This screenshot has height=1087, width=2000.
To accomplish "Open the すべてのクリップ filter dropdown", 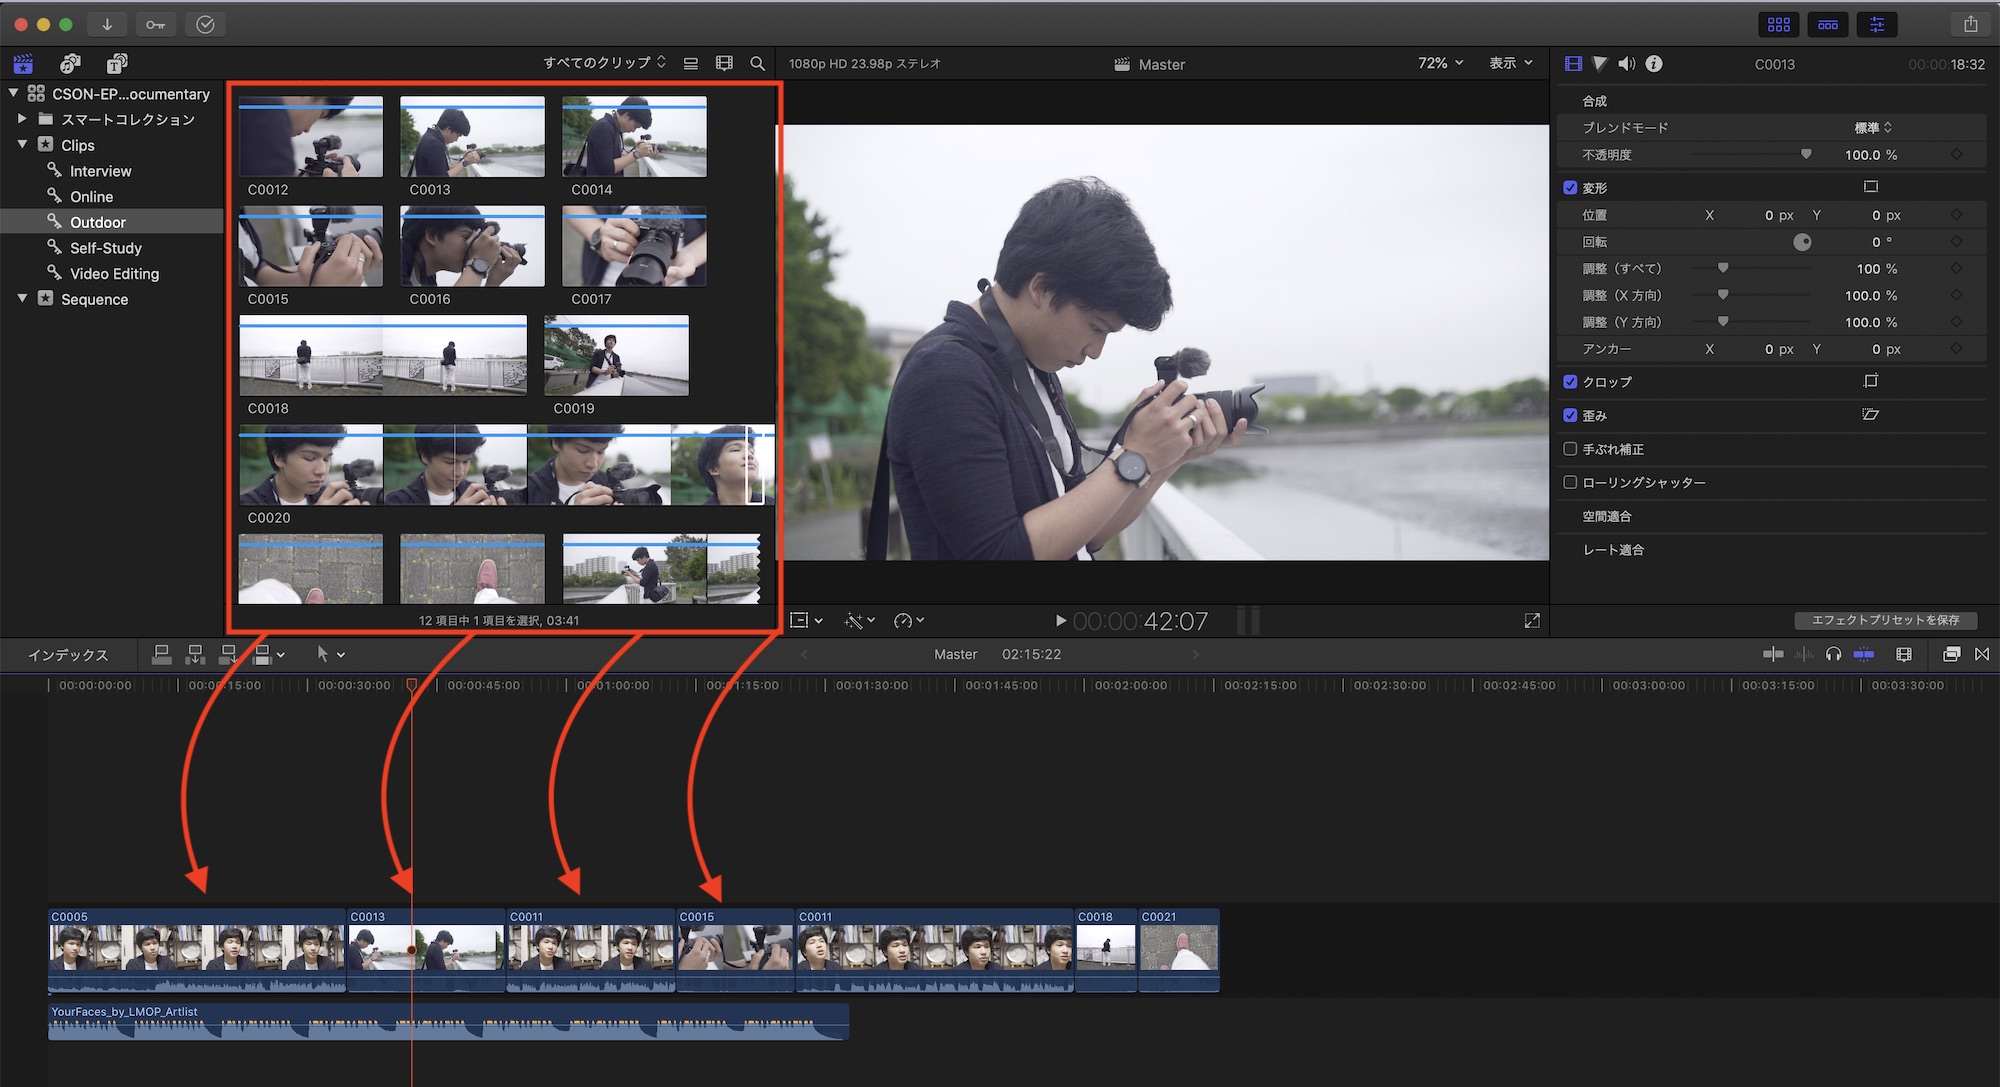I will point(604,63).
